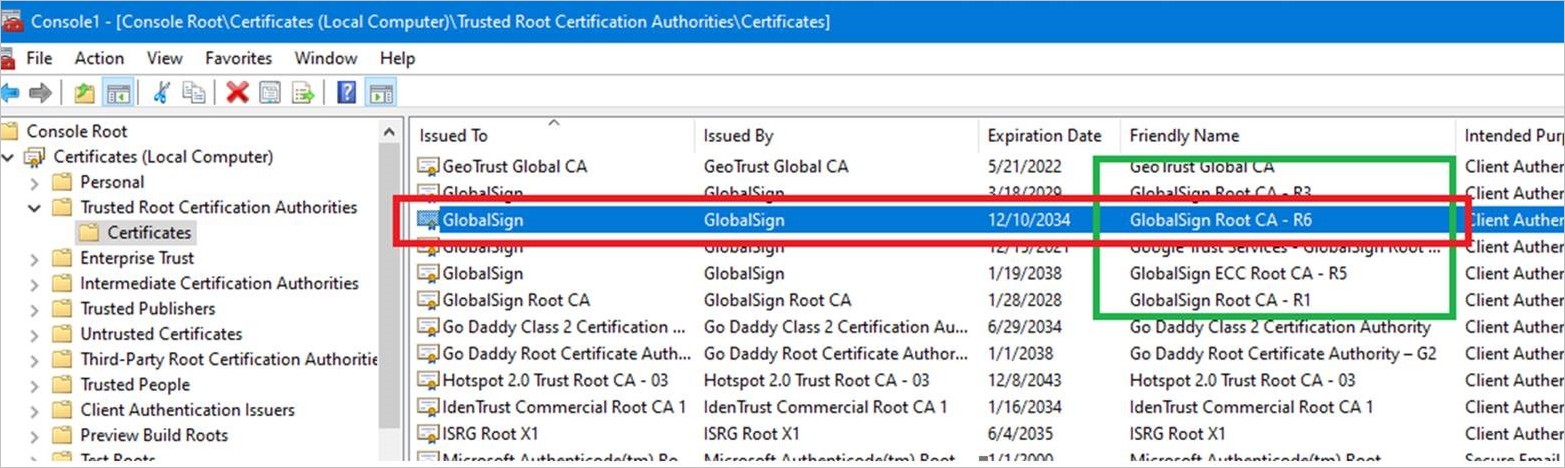Screen dimensions: 1565x468
Task: Expand Third-Party Root Certification Authorities arrow
Action: coord(36,360)
